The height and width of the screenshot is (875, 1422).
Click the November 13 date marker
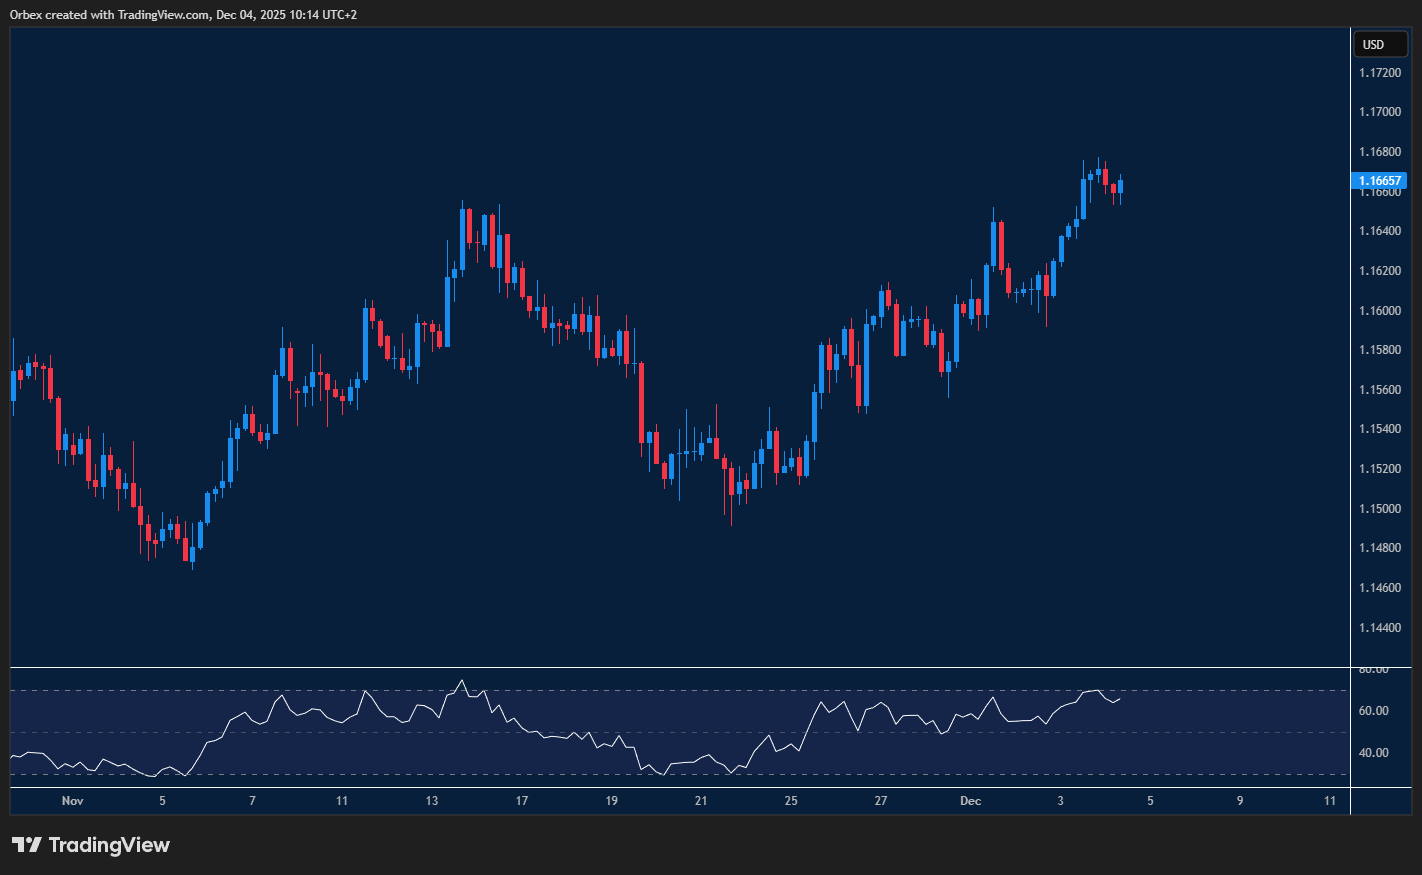(431, 800)
